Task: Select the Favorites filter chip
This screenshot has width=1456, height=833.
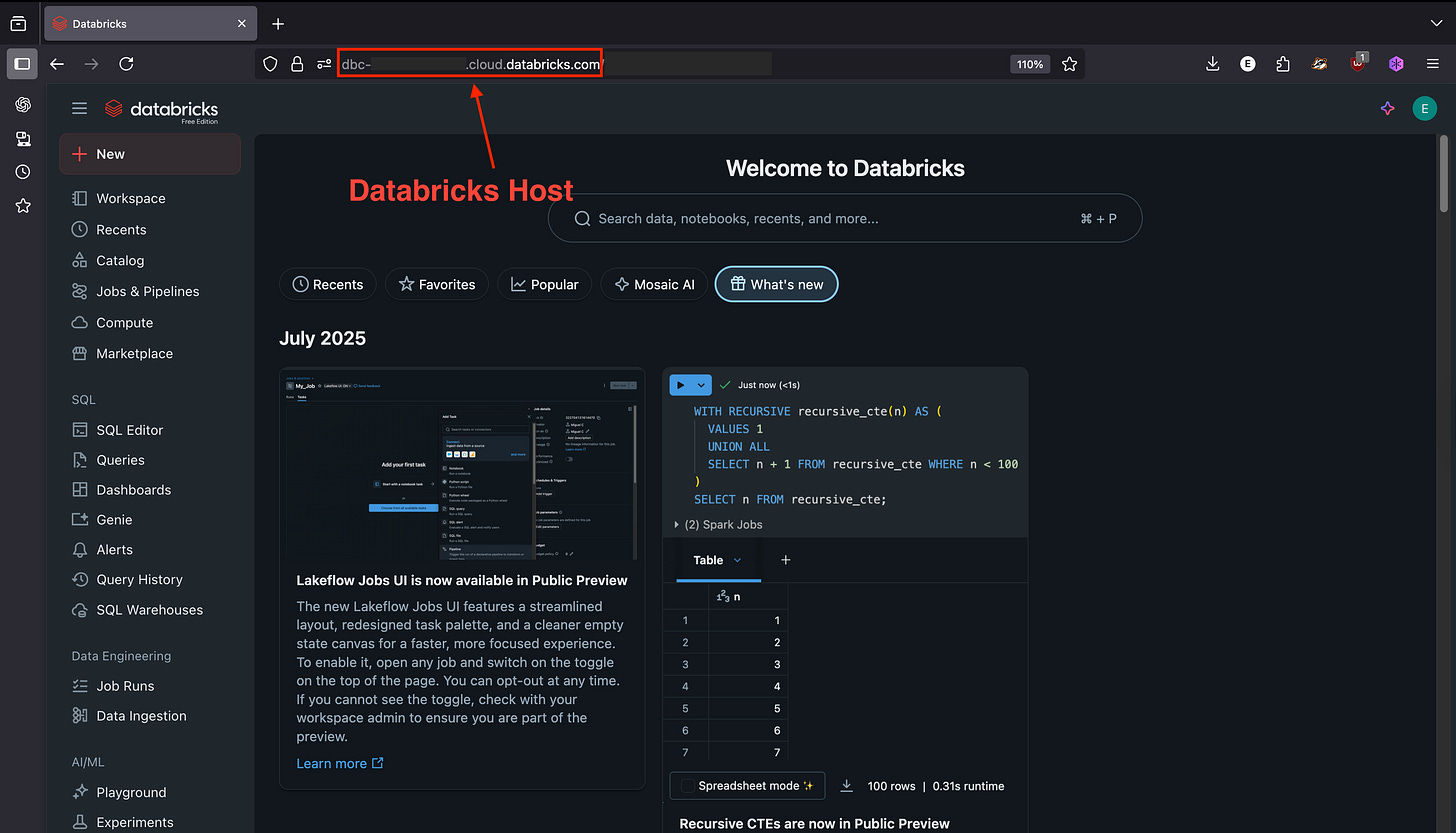Action: (x=437, y=284)
